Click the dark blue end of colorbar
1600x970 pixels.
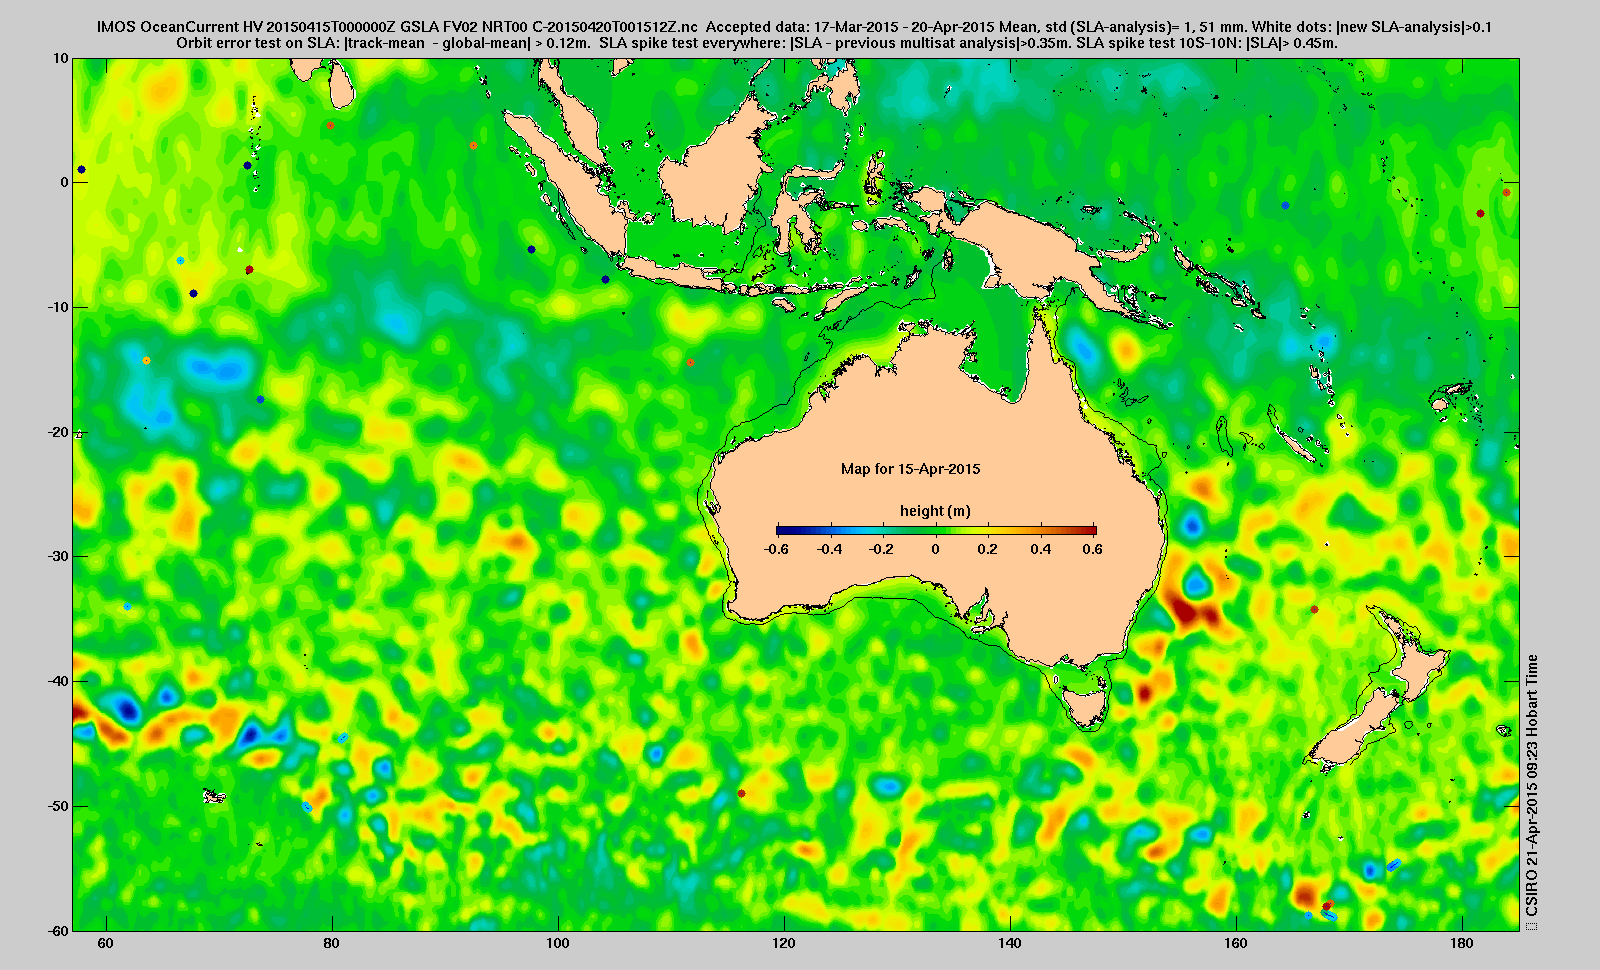click(785, 530)
